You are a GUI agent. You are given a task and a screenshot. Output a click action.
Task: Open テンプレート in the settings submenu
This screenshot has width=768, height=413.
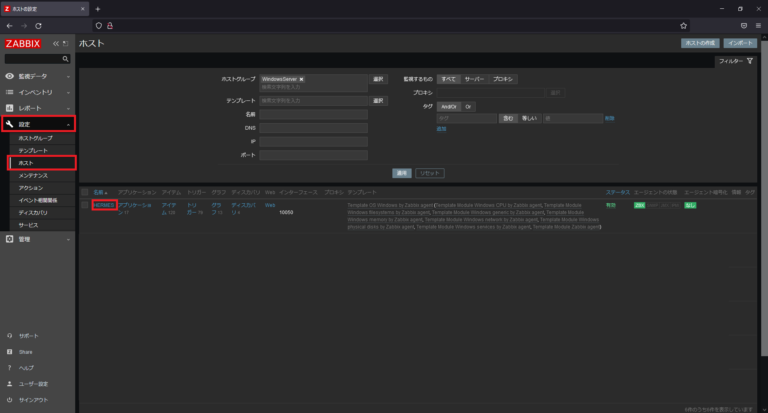coord(33,150)
